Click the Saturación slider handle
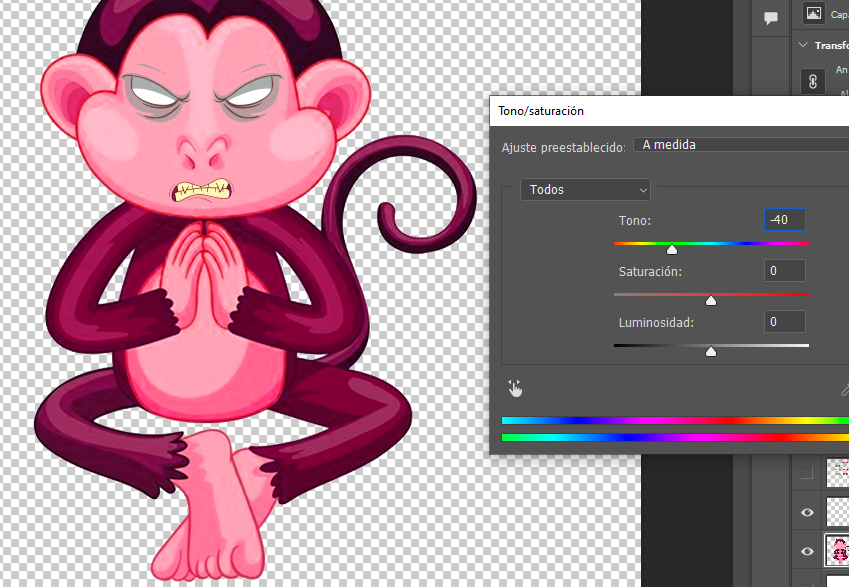The height and width of the screenshot is (587, 849). (711, 300)
